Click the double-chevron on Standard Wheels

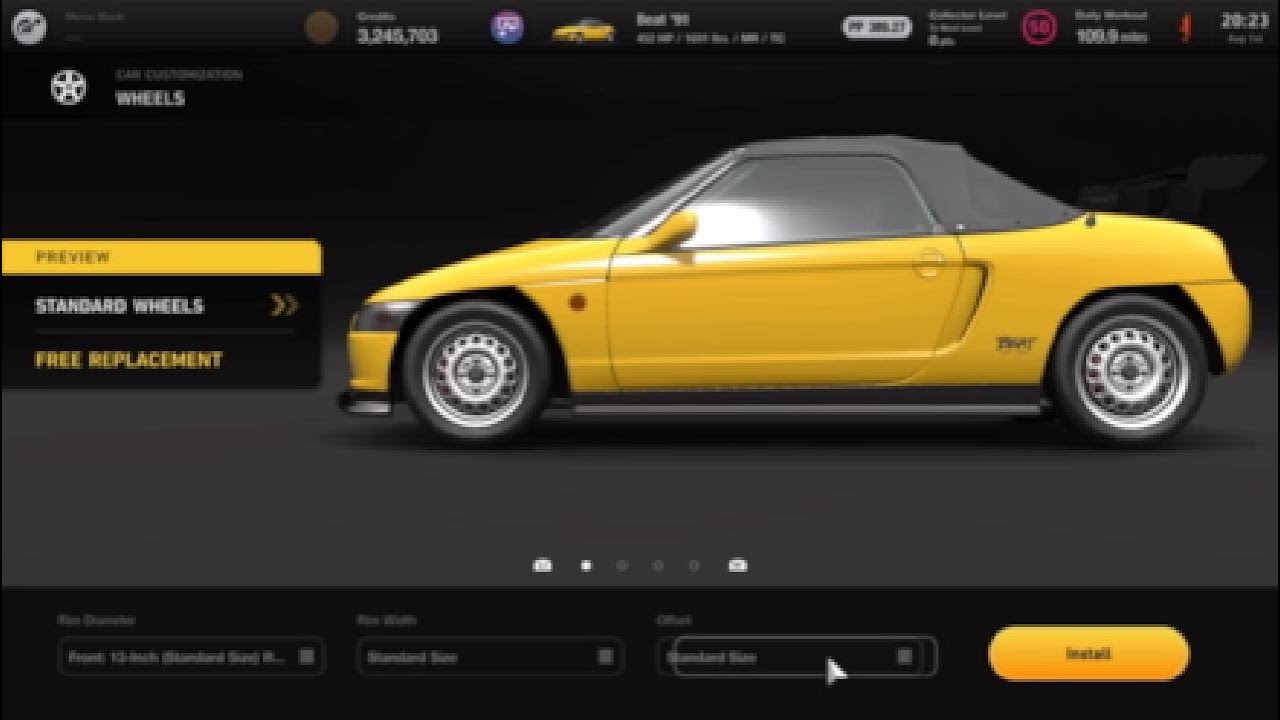(285, 305)
